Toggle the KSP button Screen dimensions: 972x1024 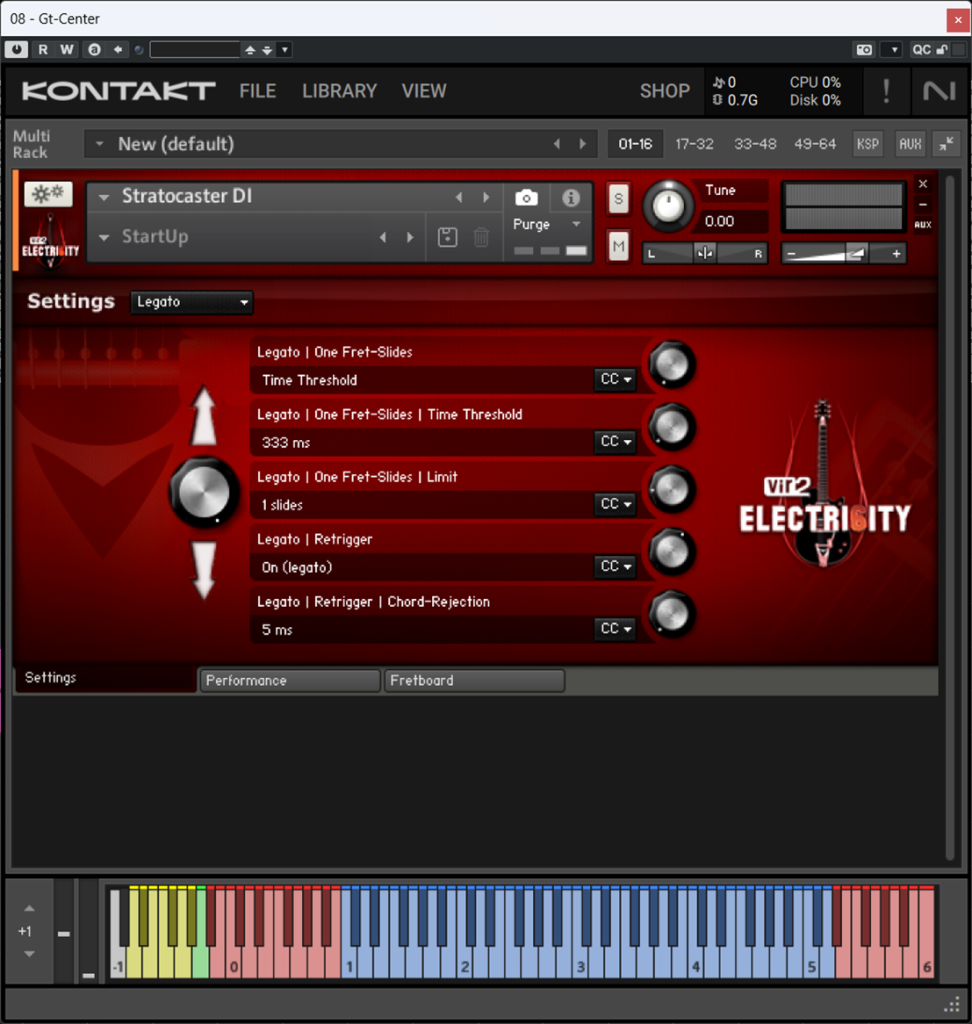(867, 144)
